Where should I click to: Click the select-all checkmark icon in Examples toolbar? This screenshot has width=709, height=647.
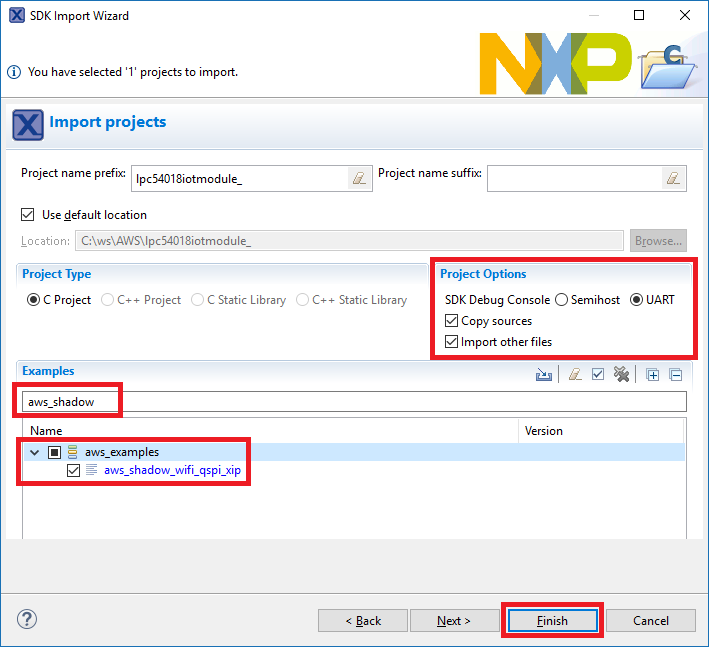598,375
